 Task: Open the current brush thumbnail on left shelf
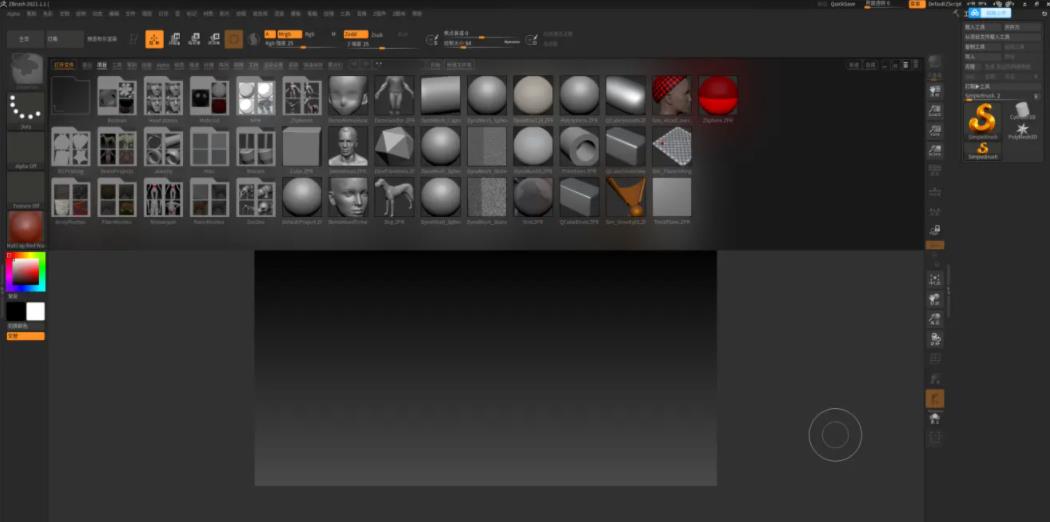click(26, 70)
